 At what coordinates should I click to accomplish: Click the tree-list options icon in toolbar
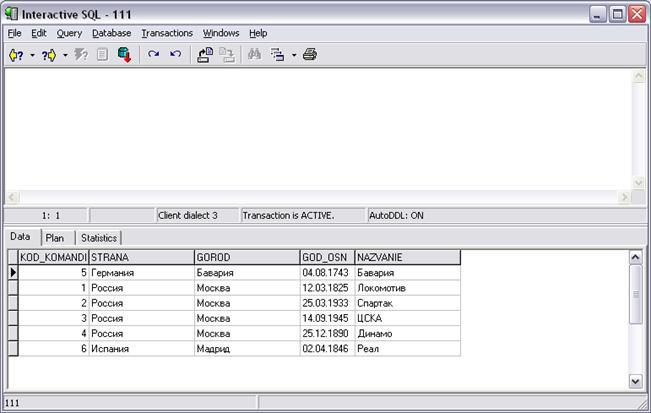point(278,55)
